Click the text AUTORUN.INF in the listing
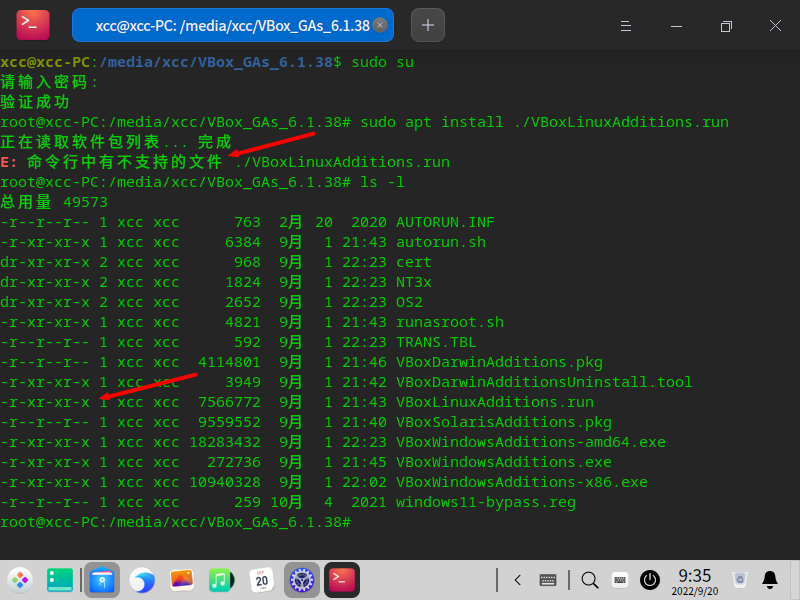Viewport: 800px width, 600px height. [445, 222]
